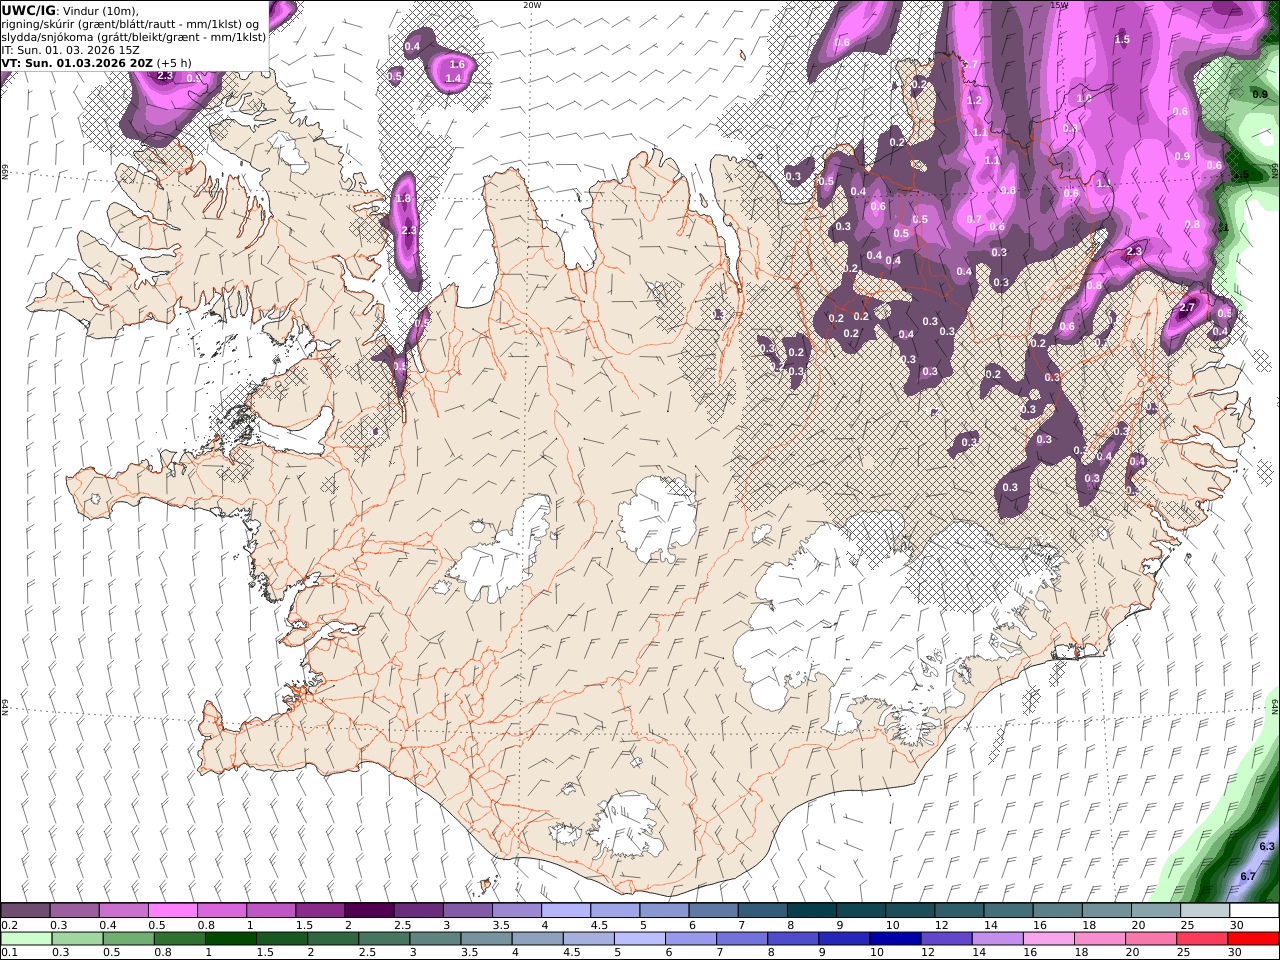Pick the lower legend swatch between 7 and 8
Screen dimensions: 1280x960
[741, 938]
